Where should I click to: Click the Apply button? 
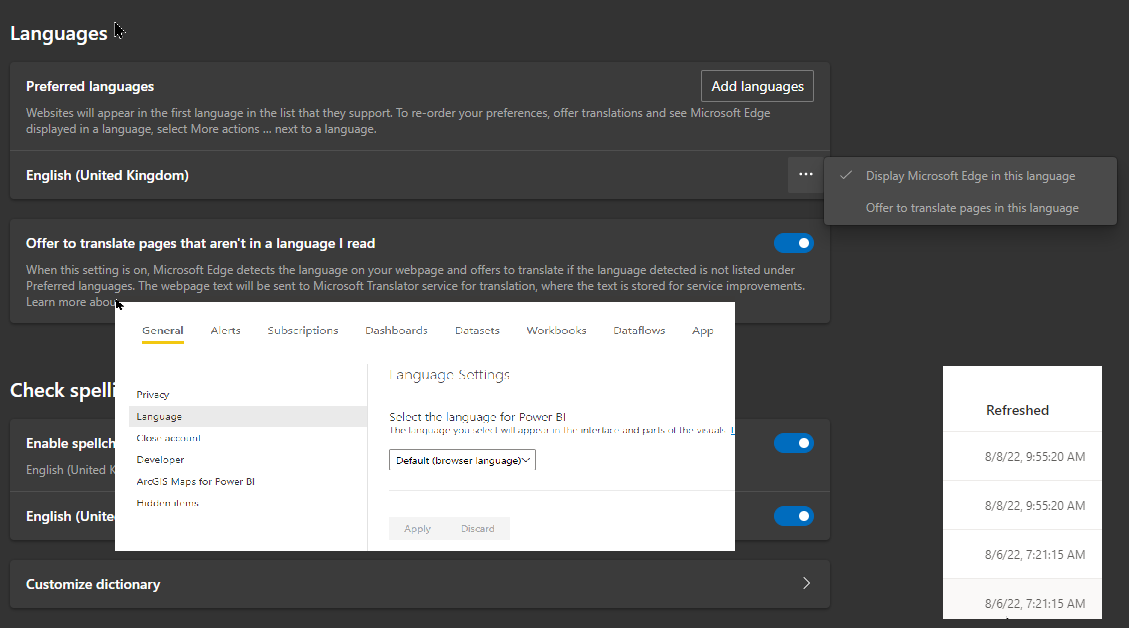[417, 529]
